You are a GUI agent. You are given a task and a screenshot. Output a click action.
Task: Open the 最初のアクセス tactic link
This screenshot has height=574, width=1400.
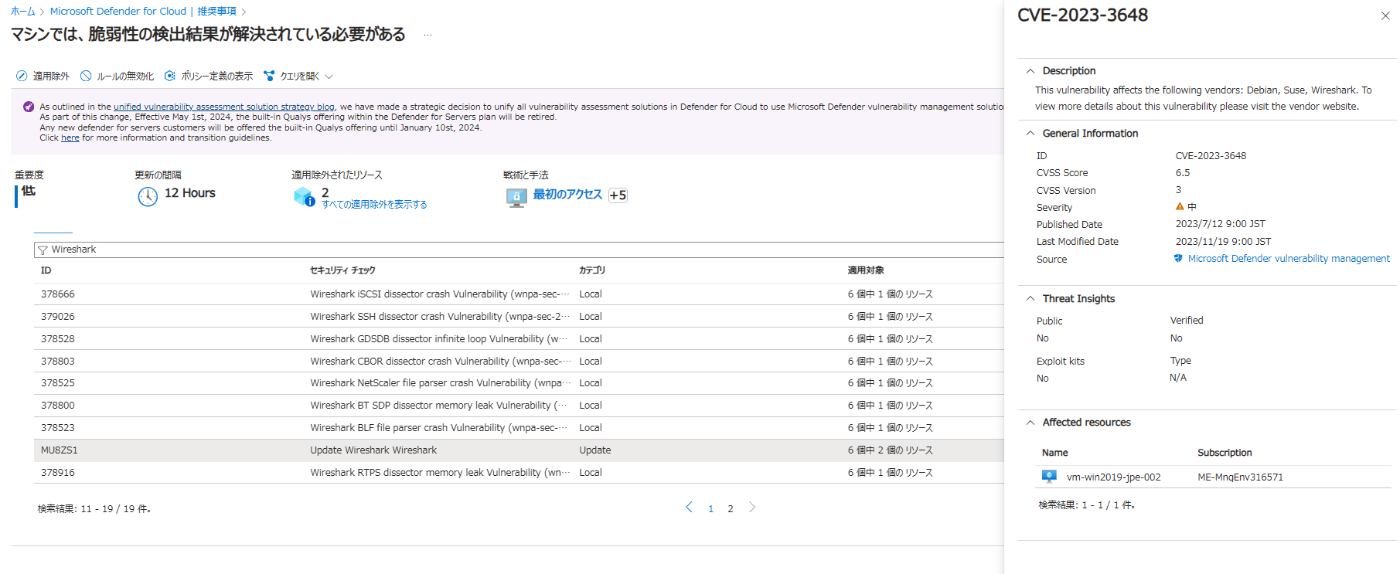567,194
